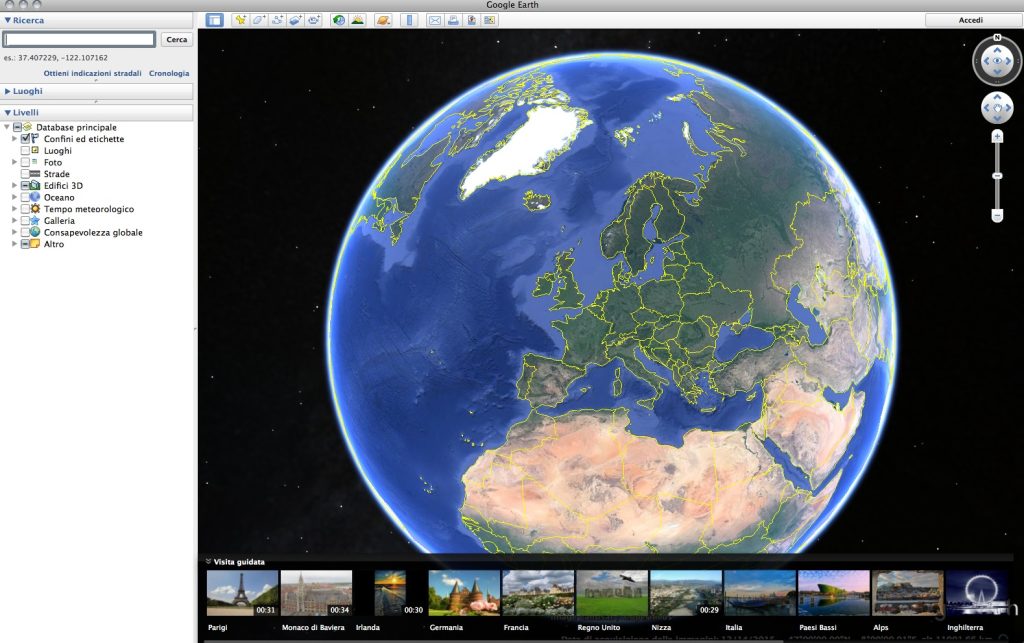Select the Parigi tour thumbnail
1024x643 pixels.
coord(245,592)
